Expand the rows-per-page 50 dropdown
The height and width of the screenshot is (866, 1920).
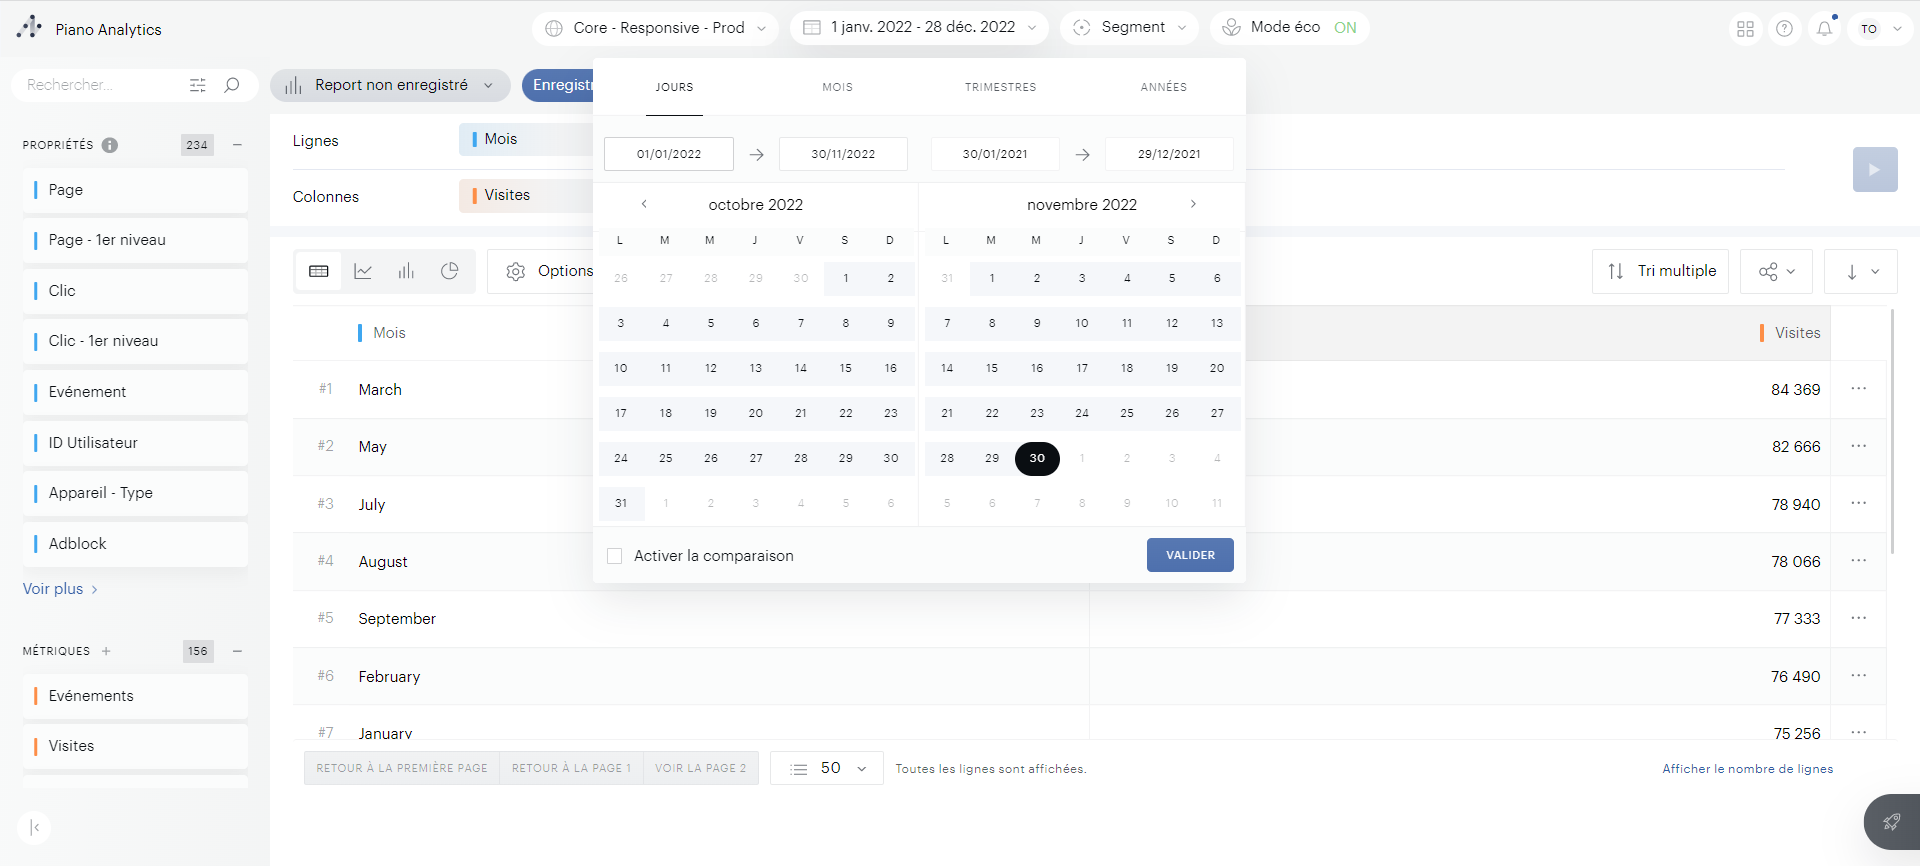click(x=827, y=768)
